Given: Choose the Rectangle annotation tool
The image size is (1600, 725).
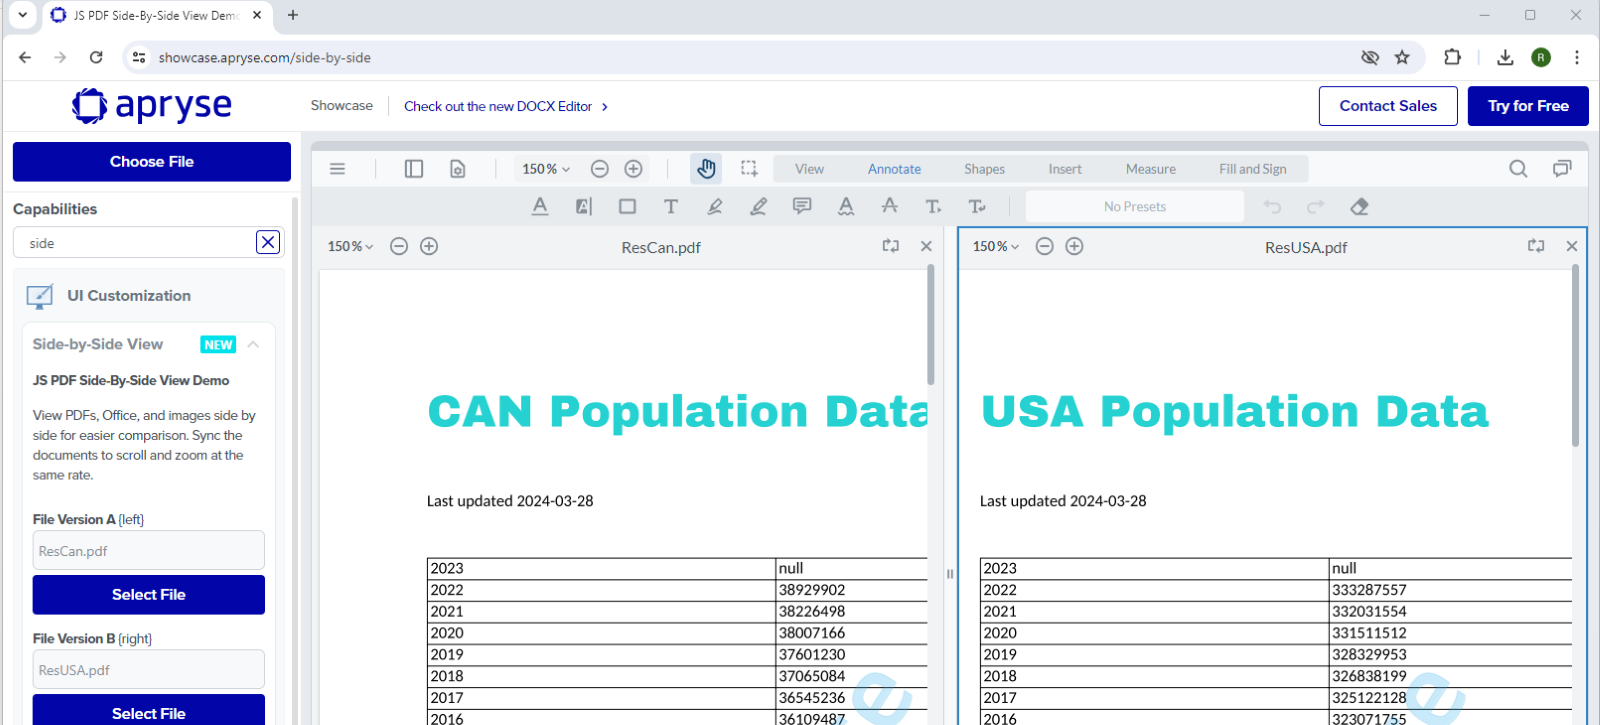Looking at the screenshot, I should (627, 207).
